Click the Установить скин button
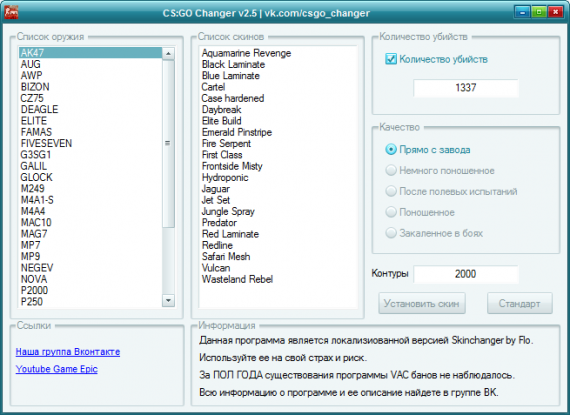The width and height of the screenshot is (570, 415). [x=422, y=303]
